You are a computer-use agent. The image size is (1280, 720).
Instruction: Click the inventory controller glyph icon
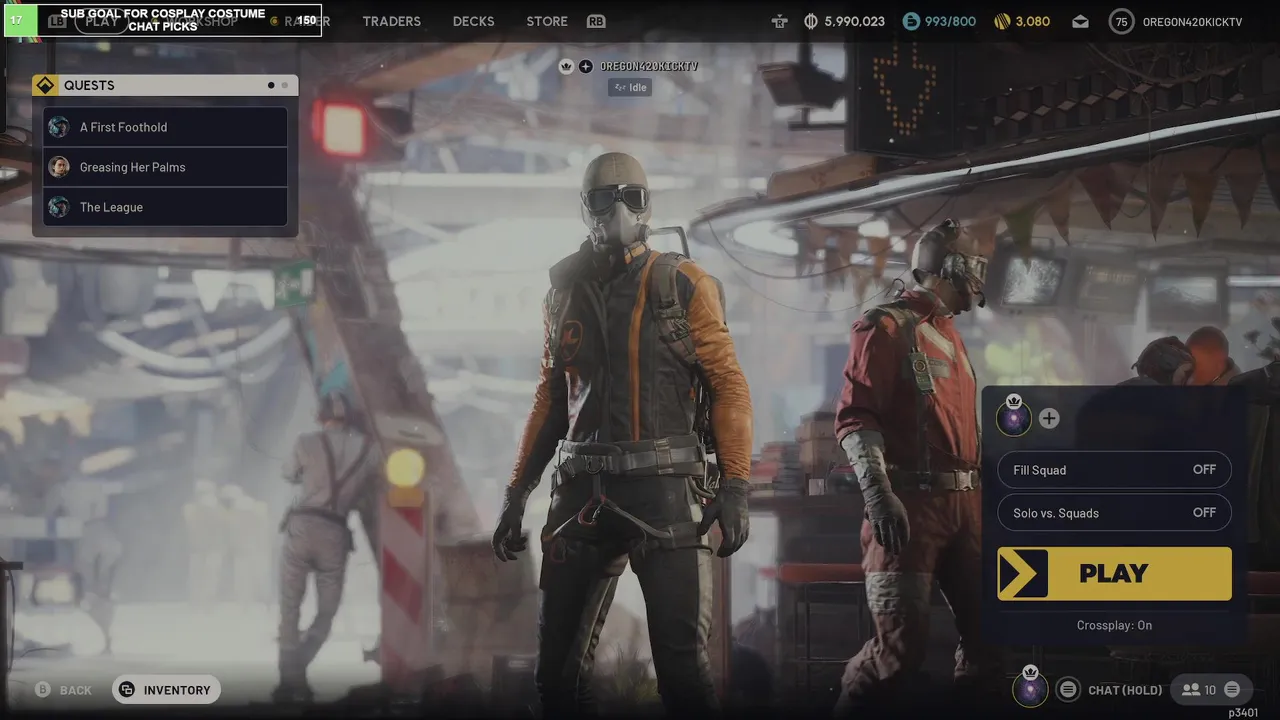[x=127, y=690]
